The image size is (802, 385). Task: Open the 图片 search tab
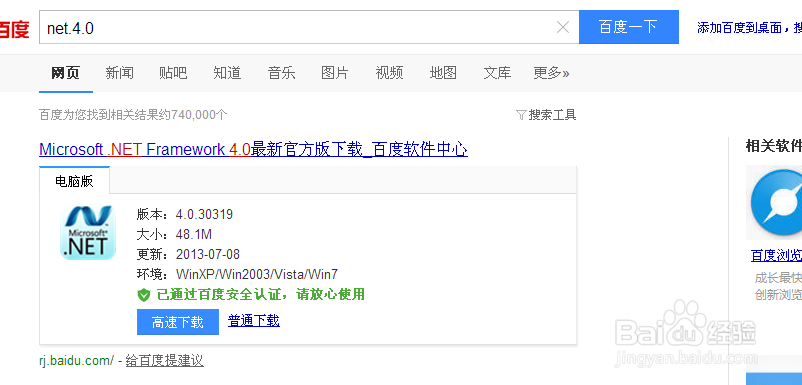[335, 73]
